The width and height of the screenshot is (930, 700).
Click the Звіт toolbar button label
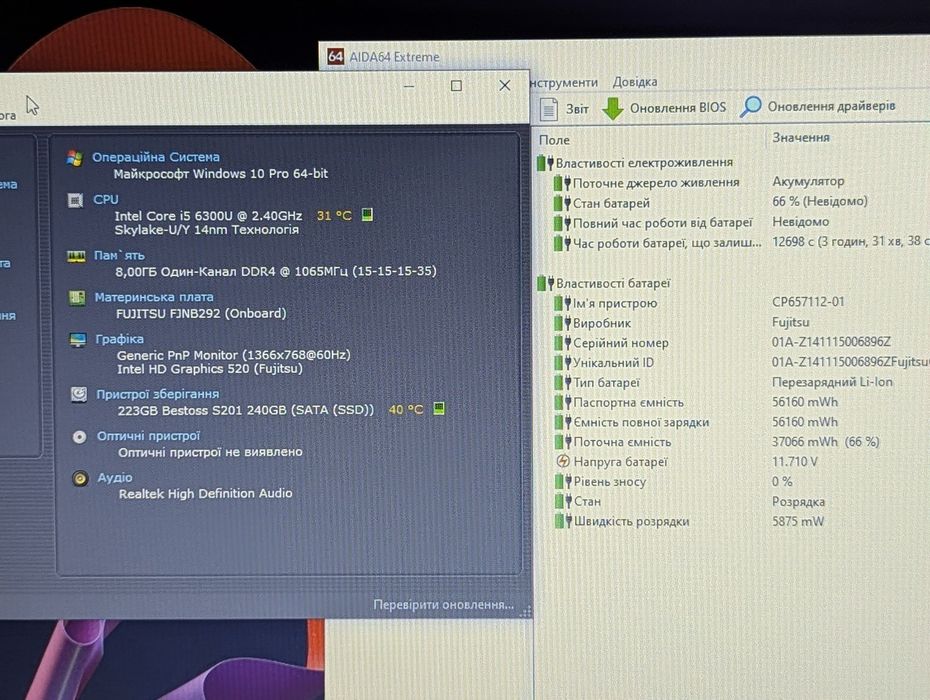coord(577,109)
